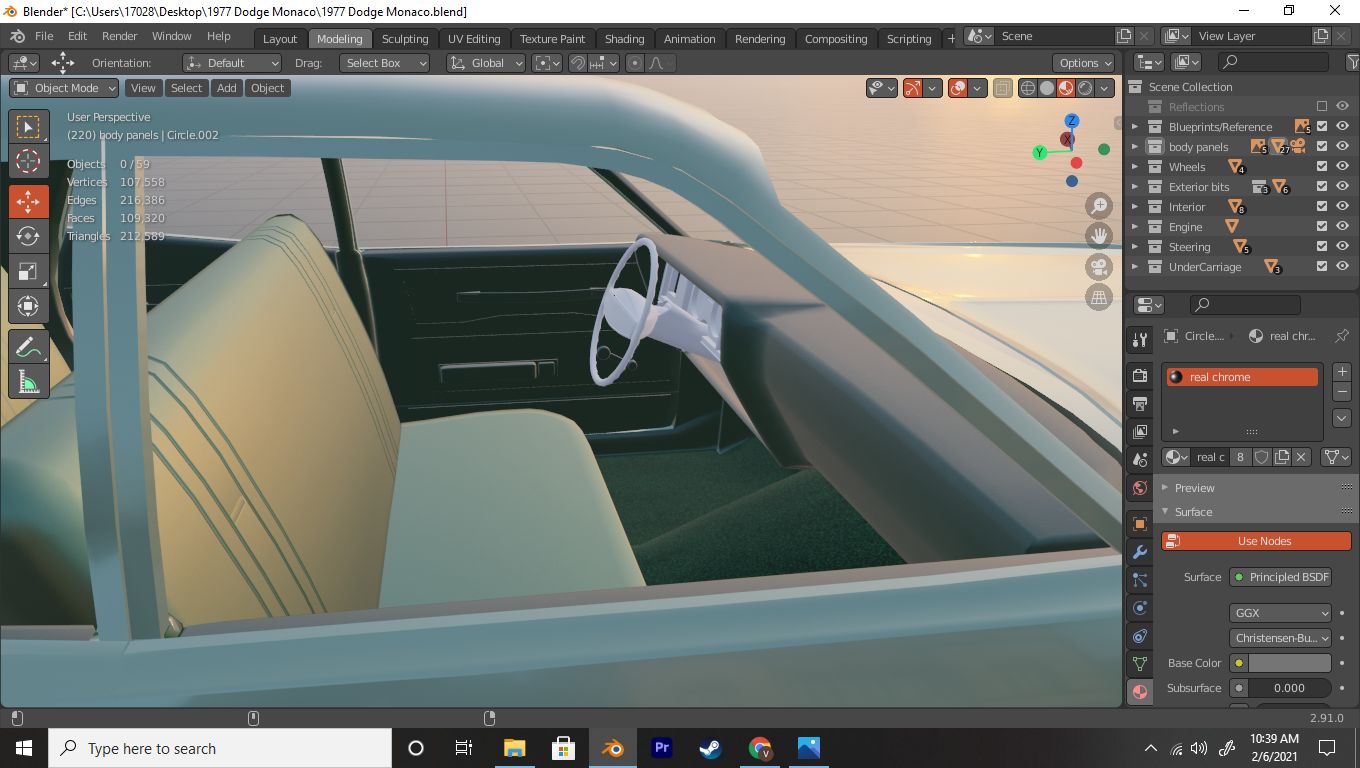Hide the Wheels collection
This screenshot has height=768, width=1360.
tap(1342, 167)
